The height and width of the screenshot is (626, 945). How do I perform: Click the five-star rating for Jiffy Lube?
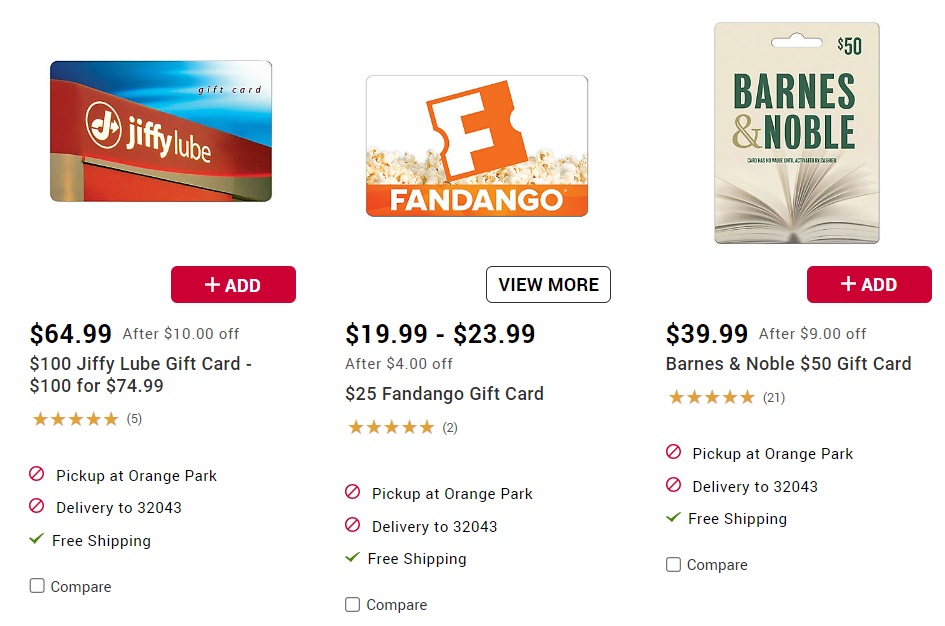75,419
